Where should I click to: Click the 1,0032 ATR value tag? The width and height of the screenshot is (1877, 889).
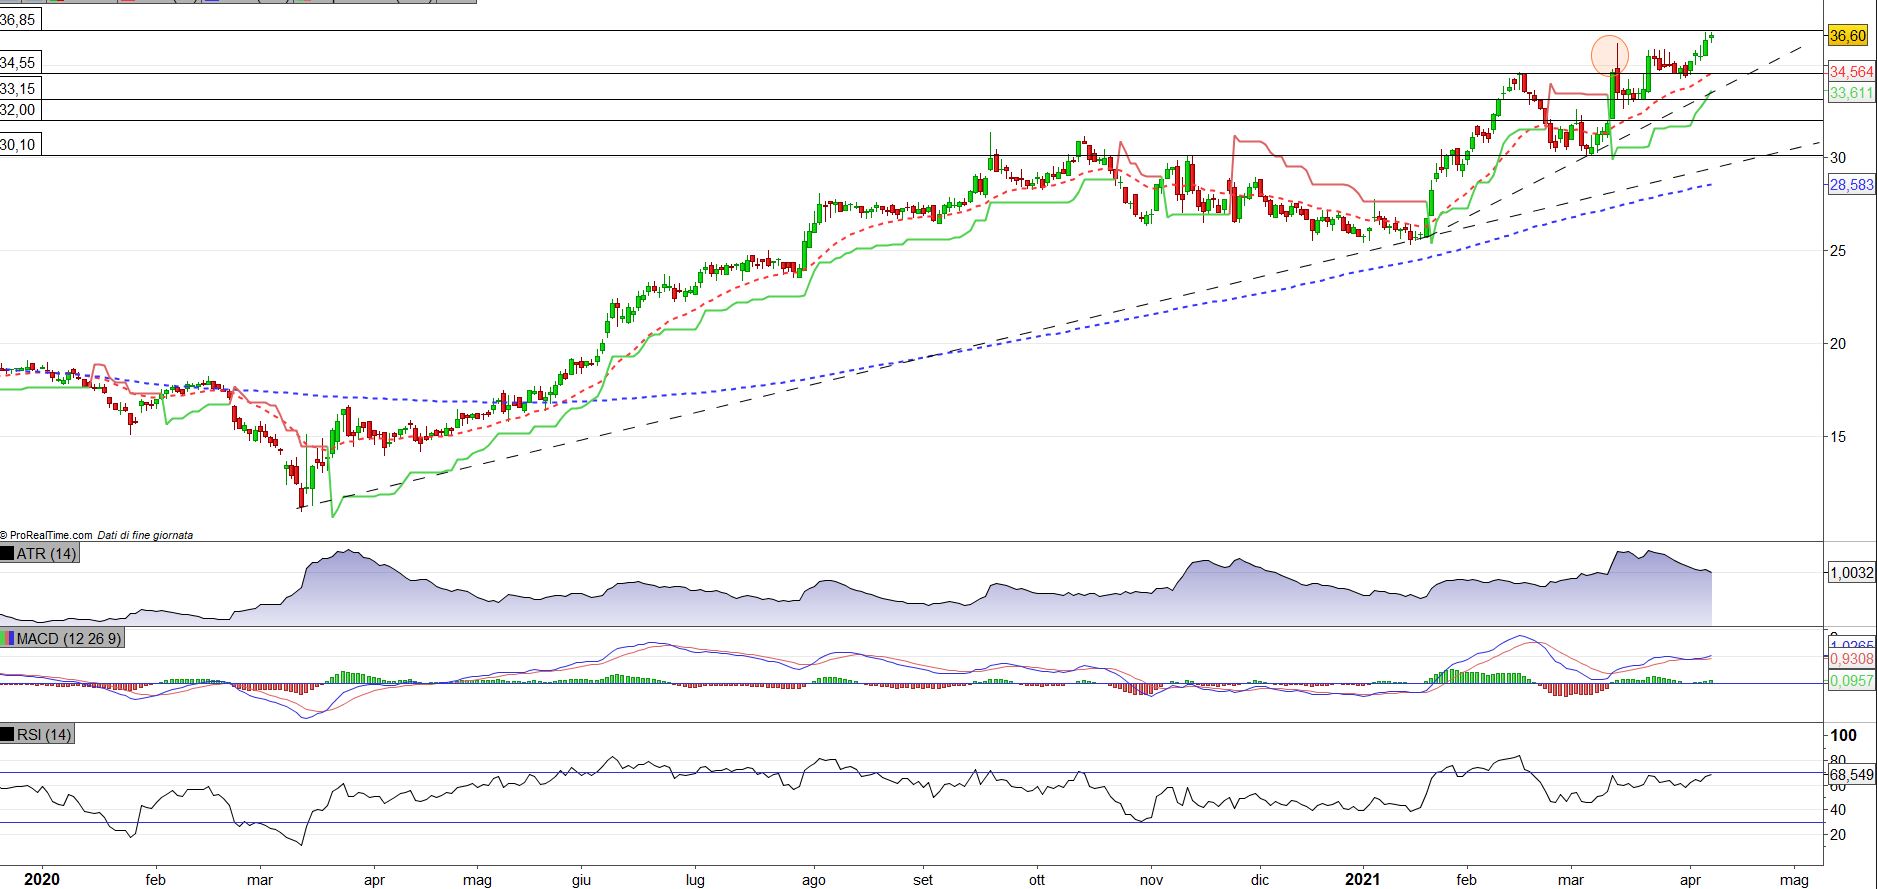(1851, 573)
